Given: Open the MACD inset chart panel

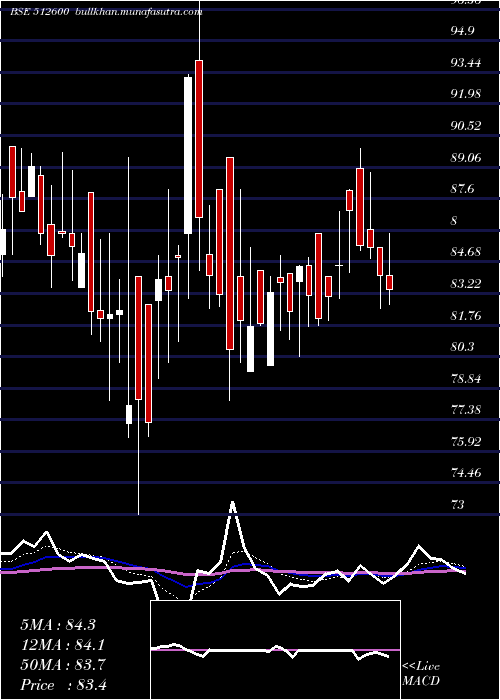Looking at the screenshot, I should point(275,650).
